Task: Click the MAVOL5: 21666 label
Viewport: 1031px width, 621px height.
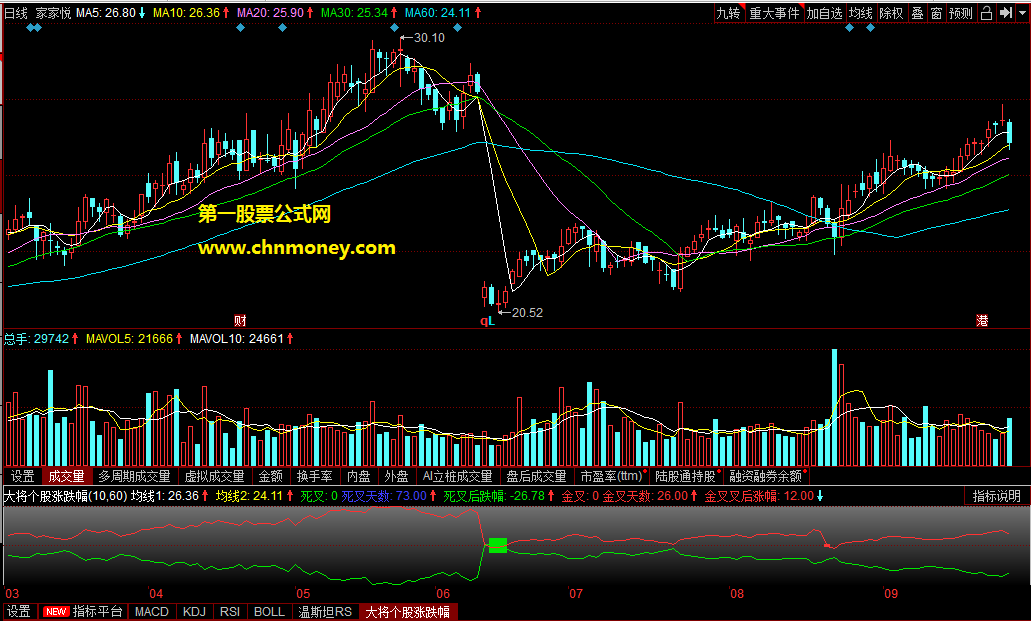Action: pos(130,339)
